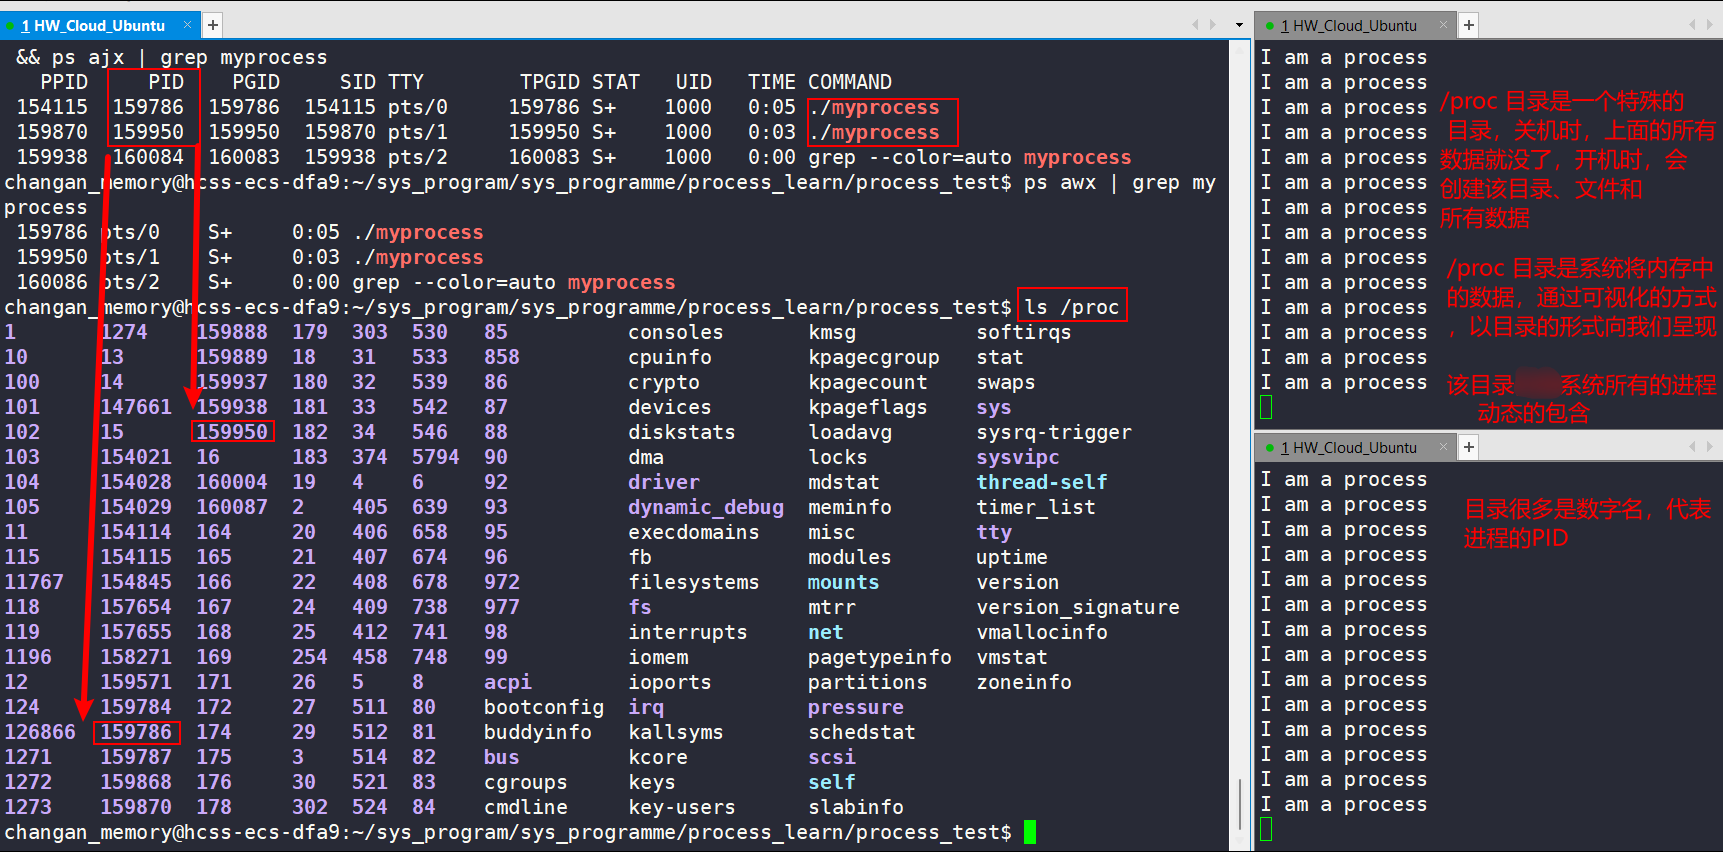Click the left terminal's vertical scrollbar thumb
1723x852 pixels.
click(x=1240, y=804)
